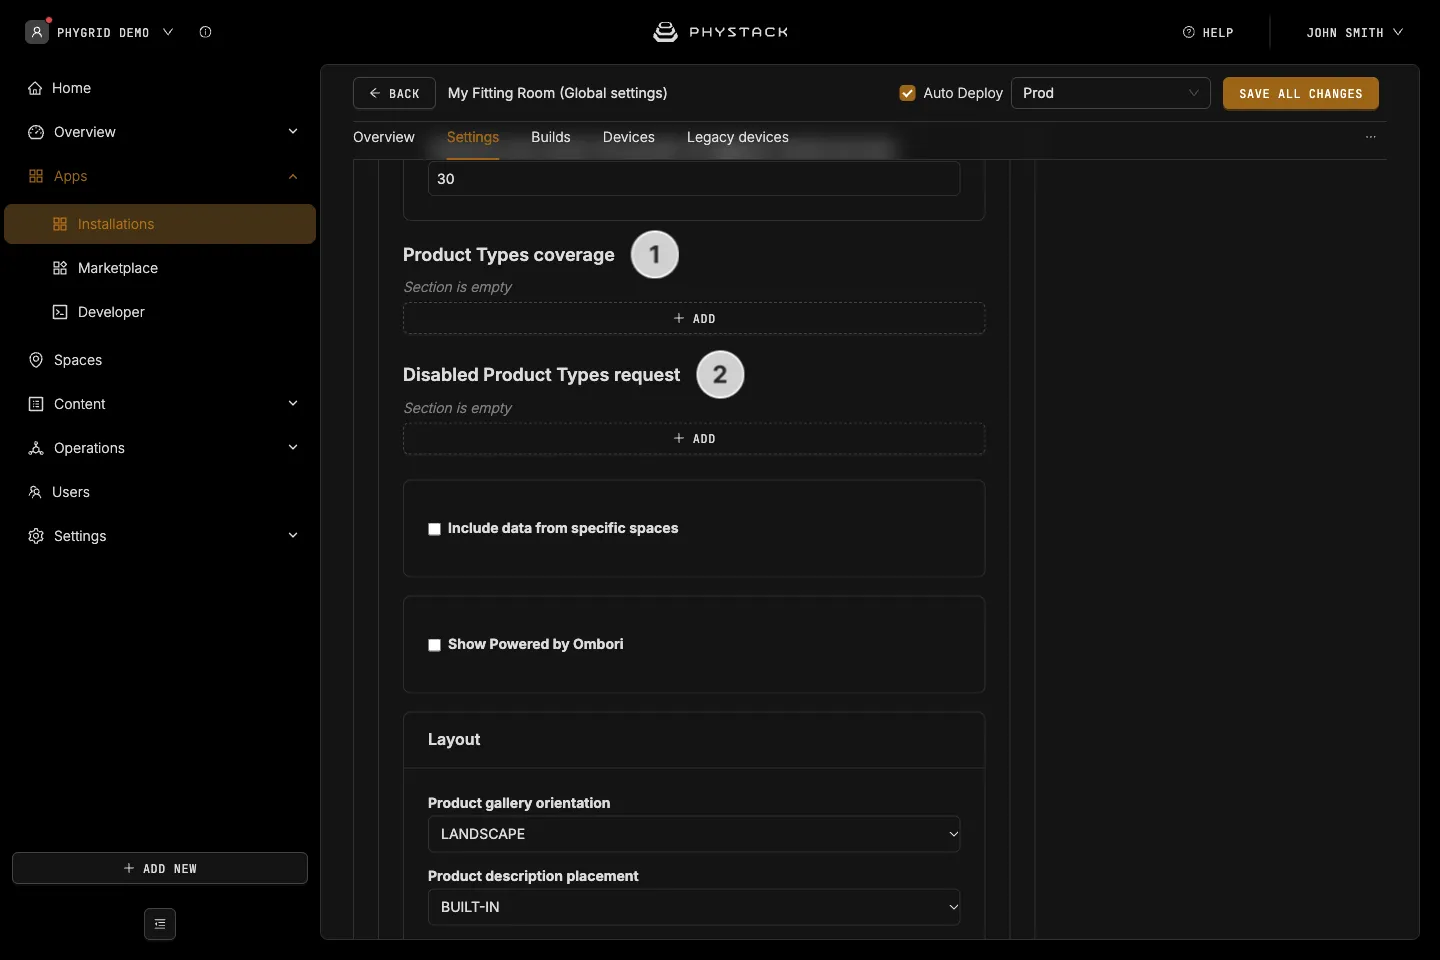The height and width of the screenshot is (960, 1440).
Task: Toggle the Auto Deploy checkbox
Action: click(907, 93)
